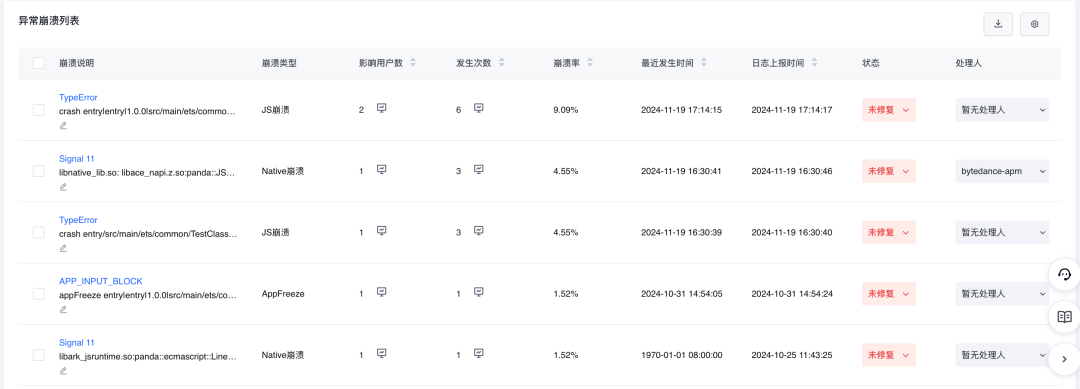
Task: Expand the right side panel arrow button
Action: click(x=1064, y=359)
